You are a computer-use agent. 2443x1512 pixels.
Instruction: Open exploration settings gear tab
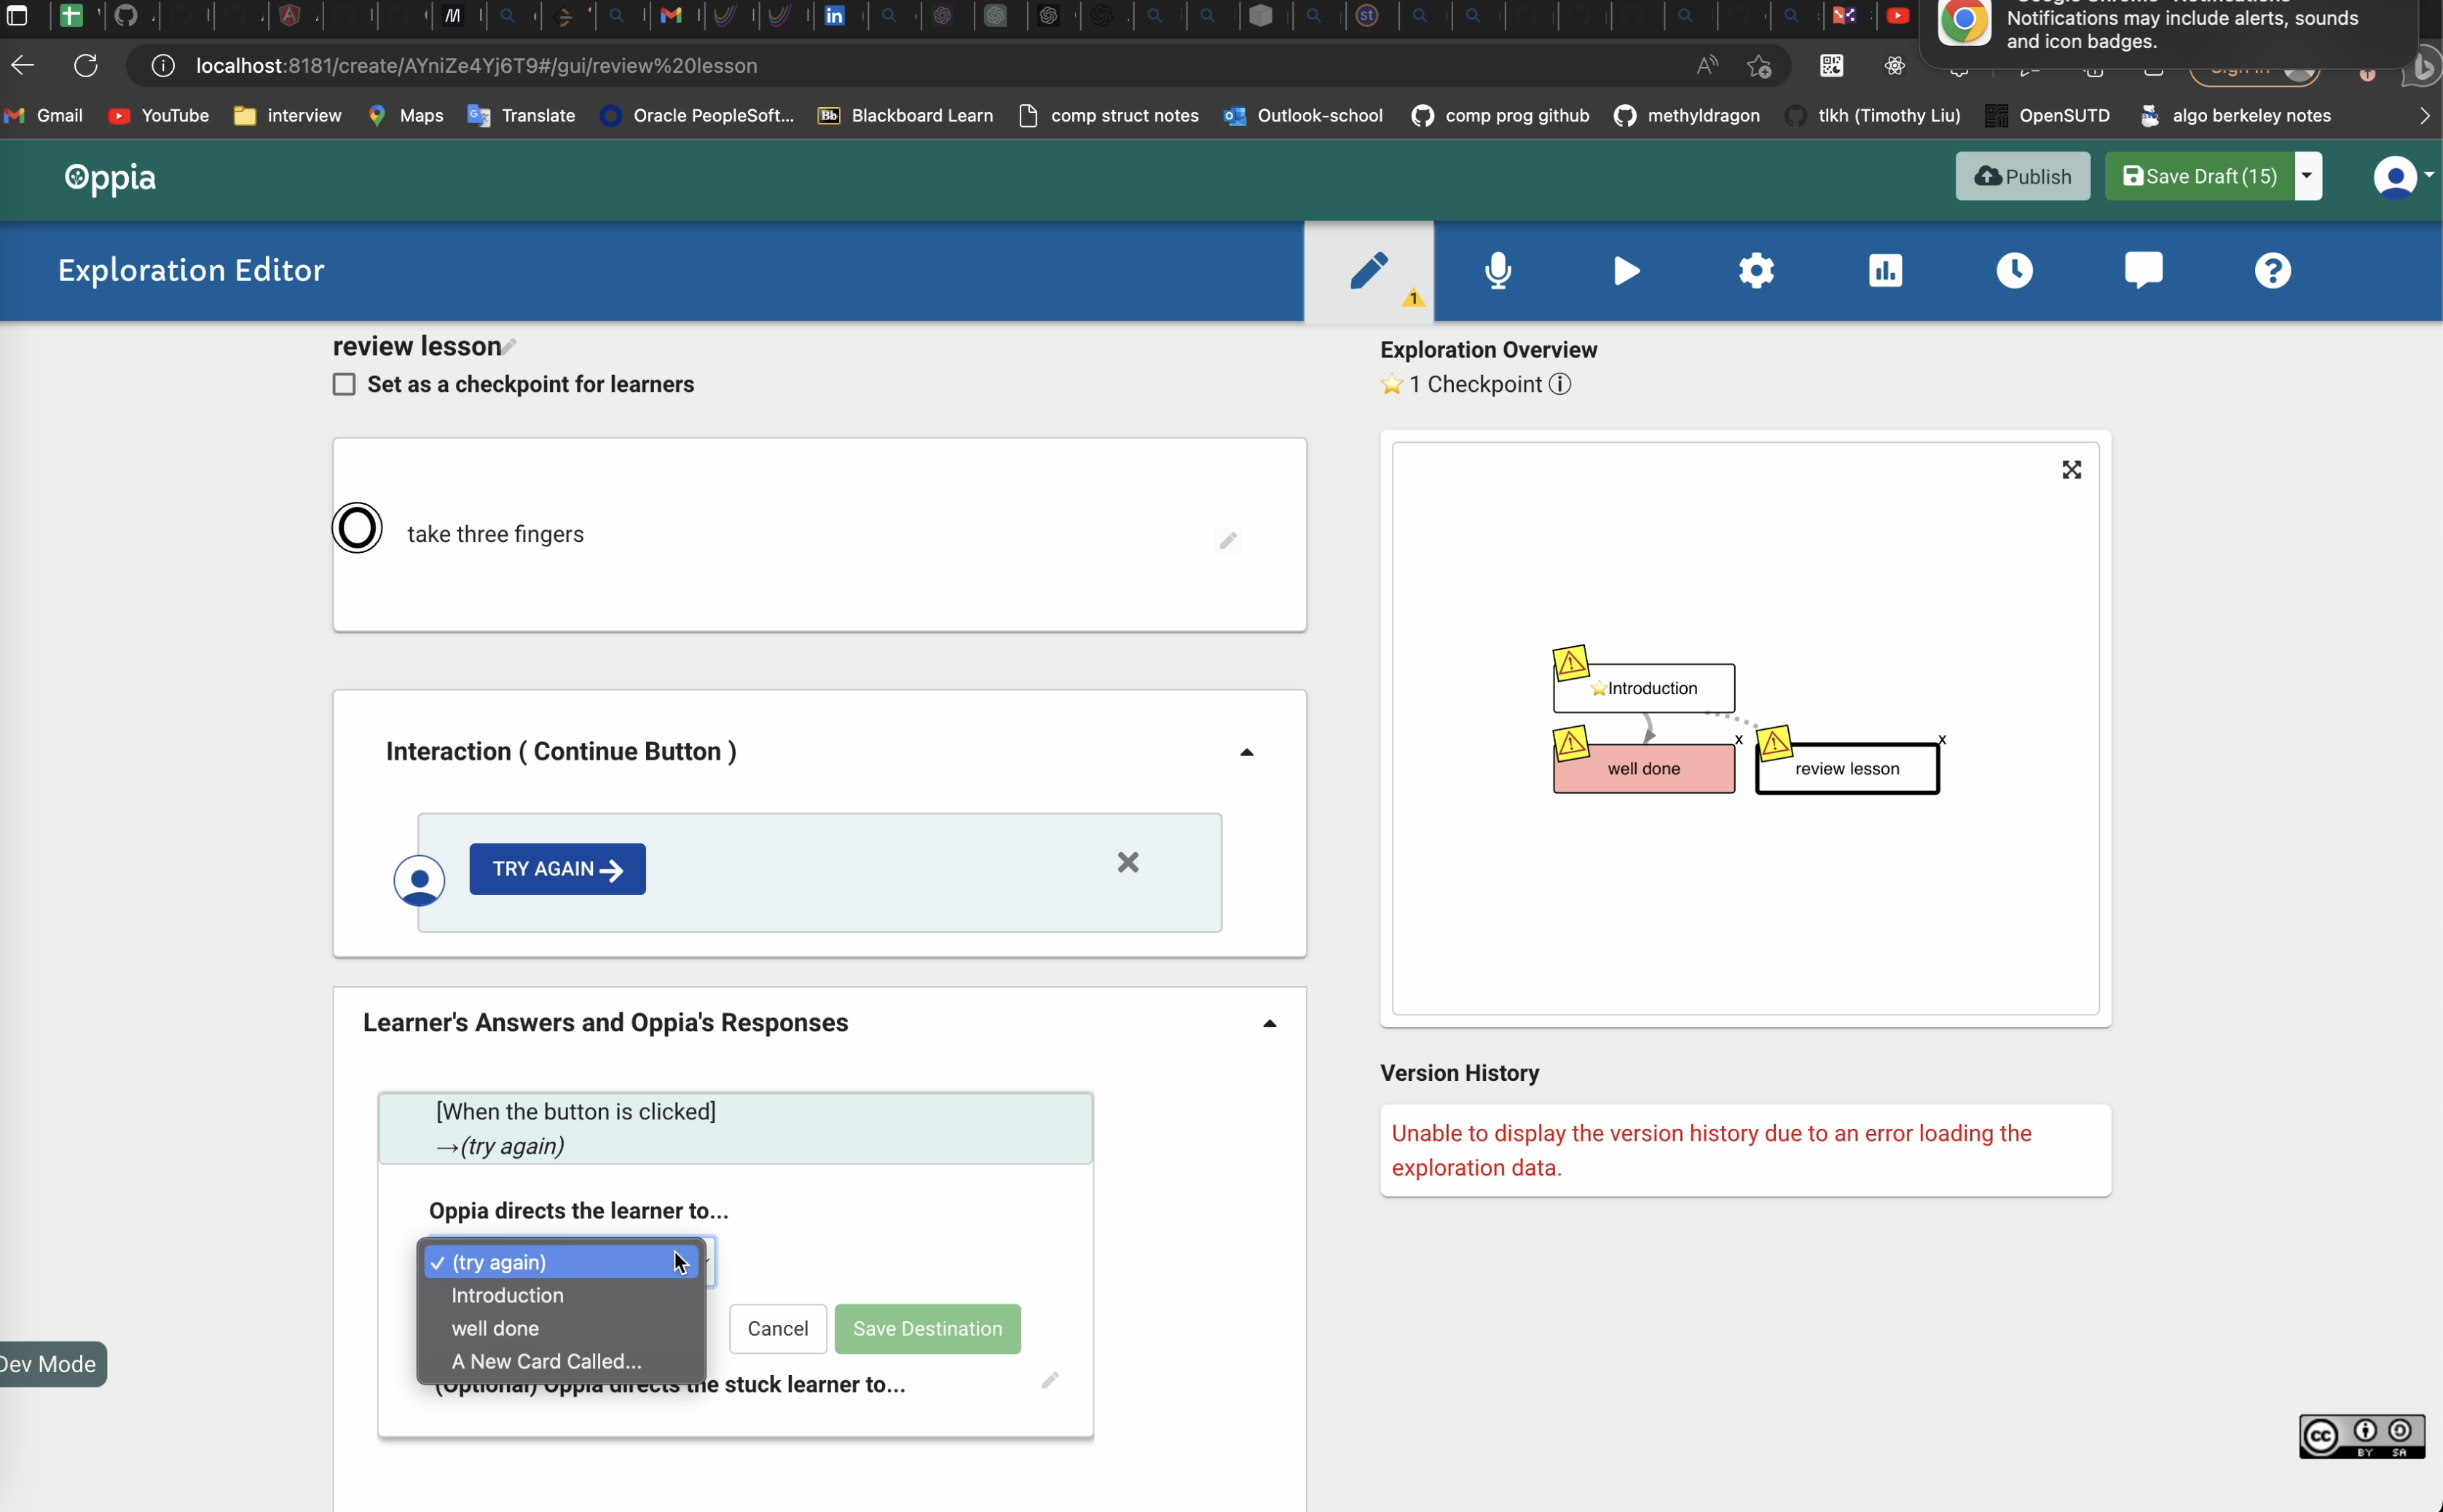click(1756, 271)
